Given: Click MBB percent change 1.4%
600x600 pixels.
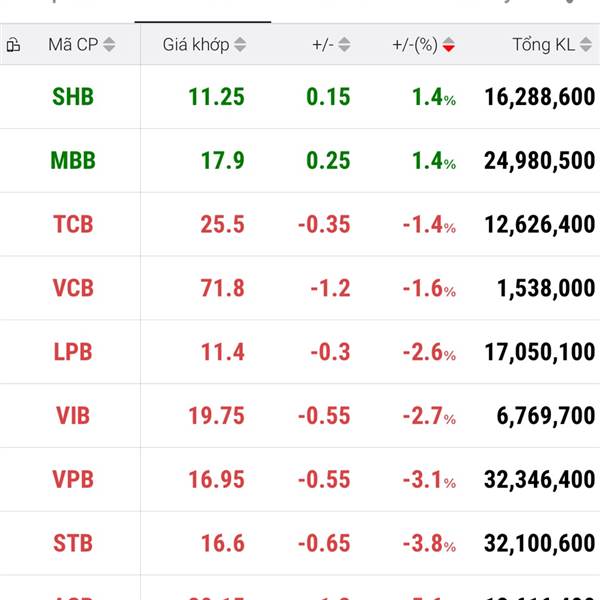Looking at the screenshot, I should pos(434,160).
